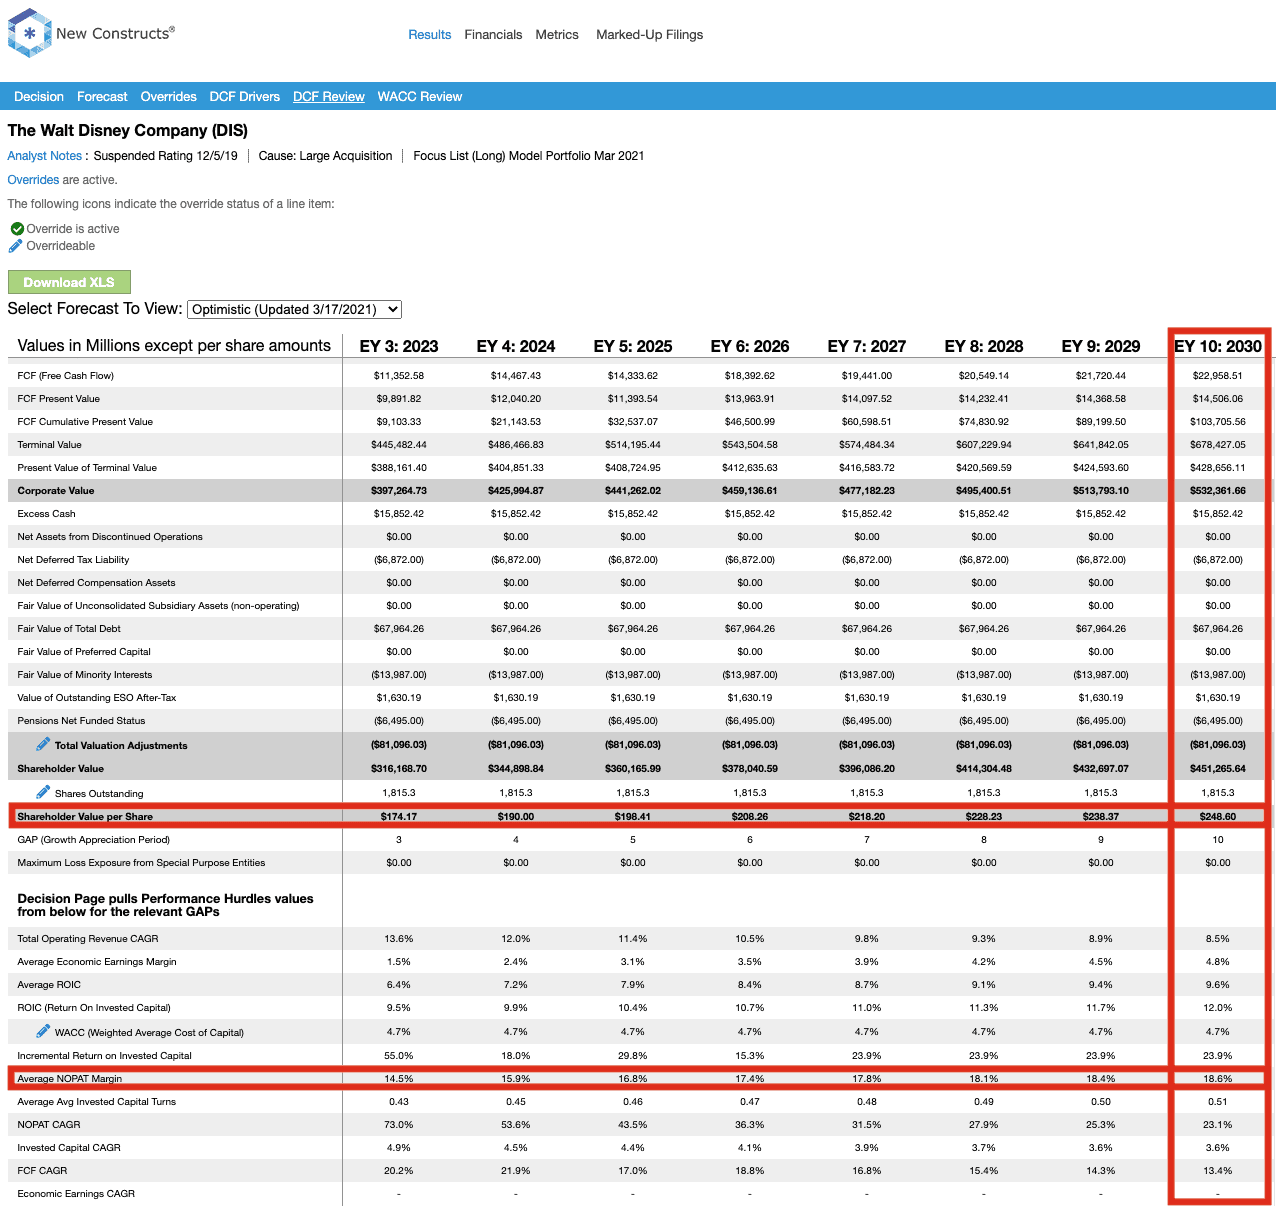Click the 'EY 5: 2025' column header
The image size is (1276, 1206).
click(633, 346)
